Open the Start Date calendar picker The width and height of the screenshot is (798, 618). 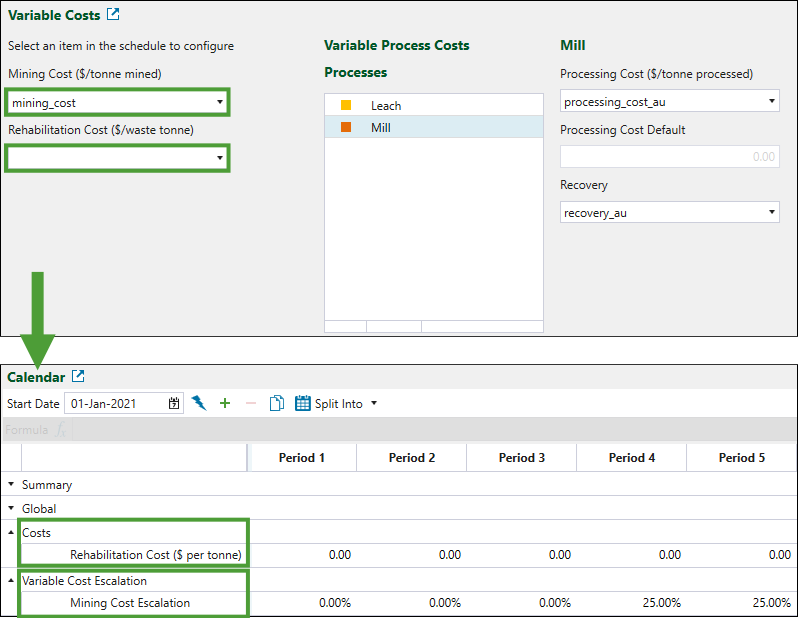[174, 404]
